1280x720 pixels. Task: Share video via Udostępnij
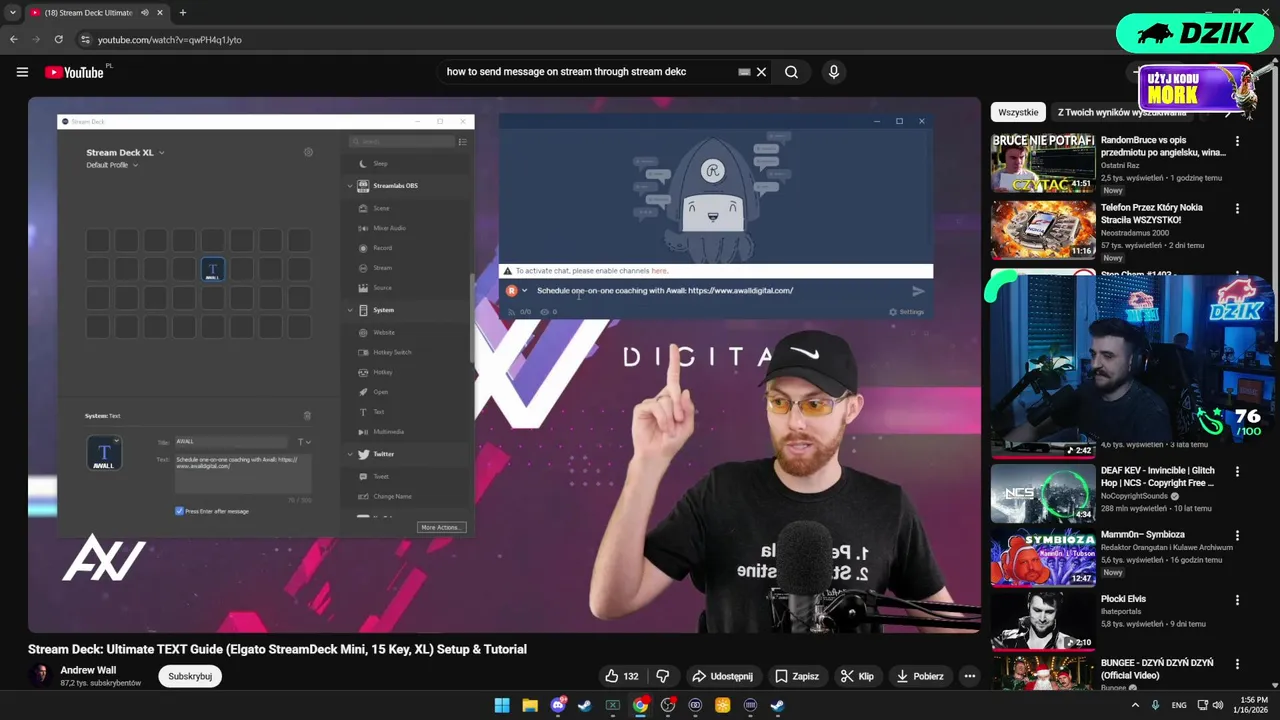click(722, 676)
